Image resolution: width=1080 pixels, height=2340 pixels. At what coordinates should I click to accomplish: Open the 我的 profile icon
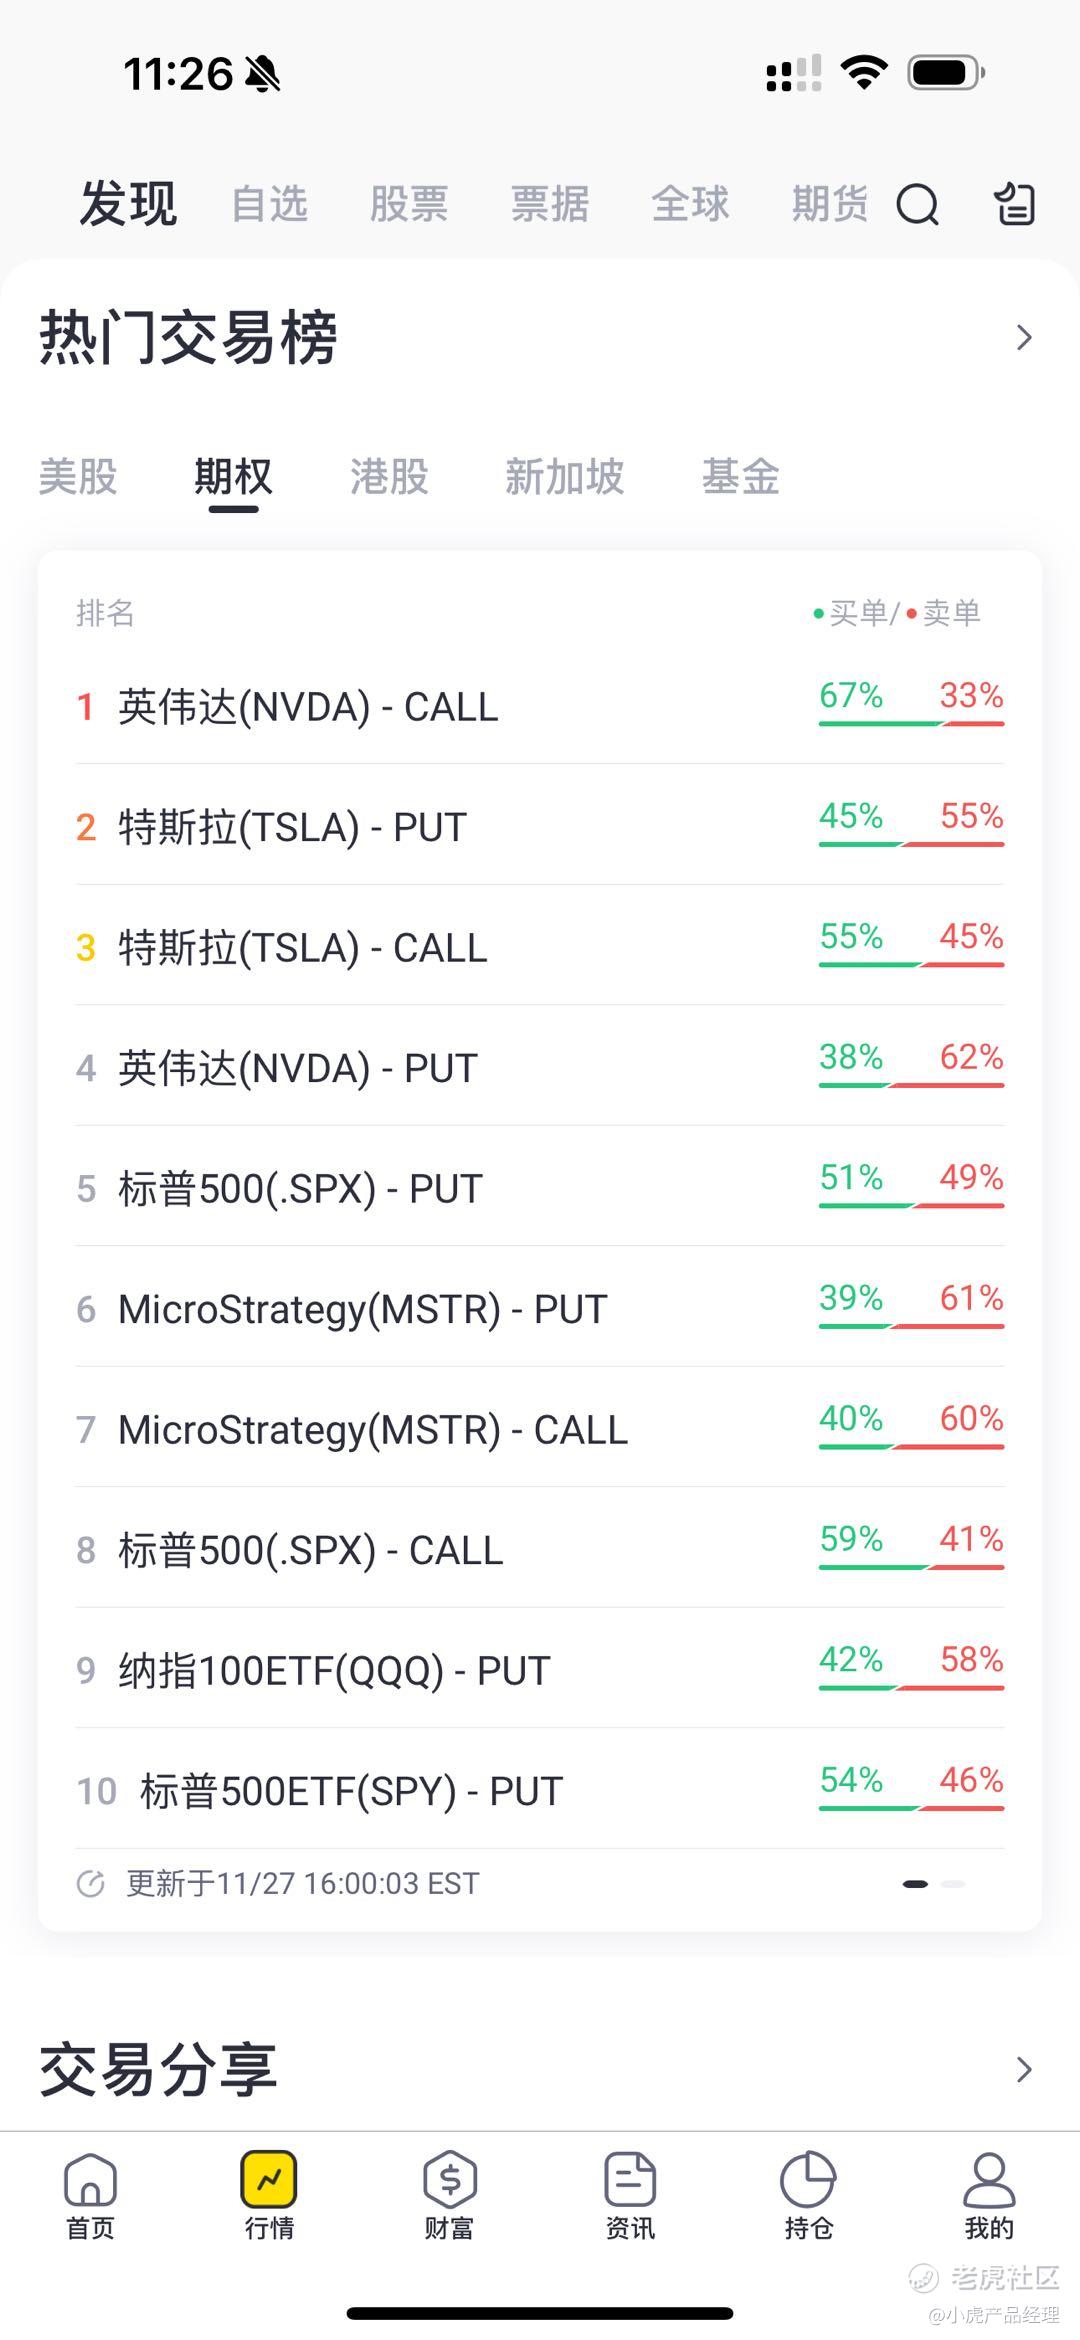(x=988, y=2195)
